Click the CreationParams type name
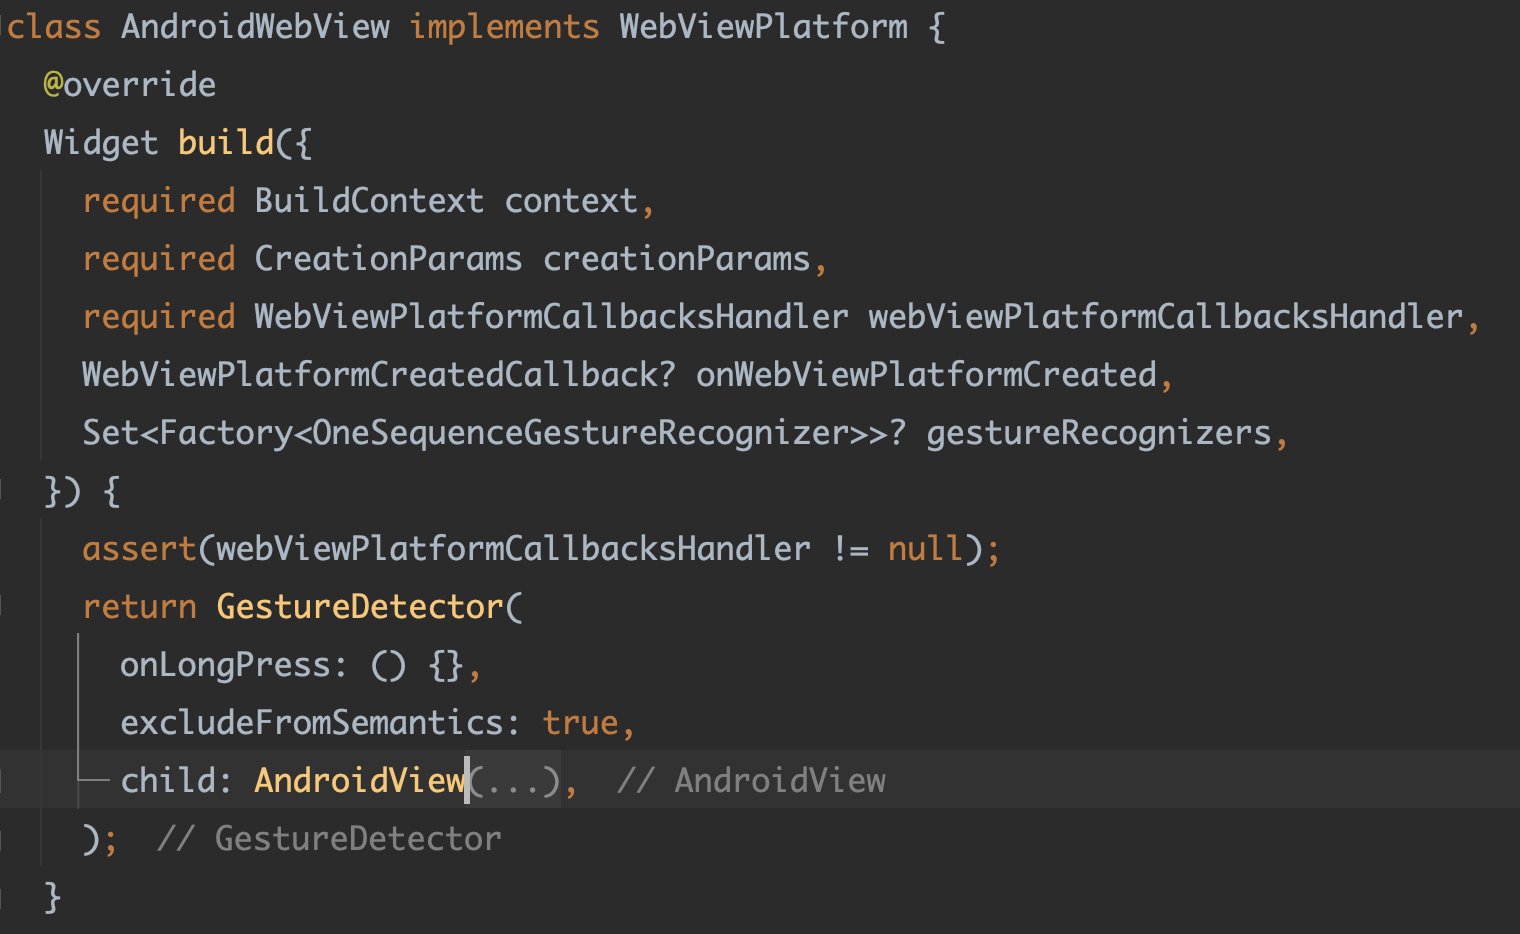 coord(387,259)
